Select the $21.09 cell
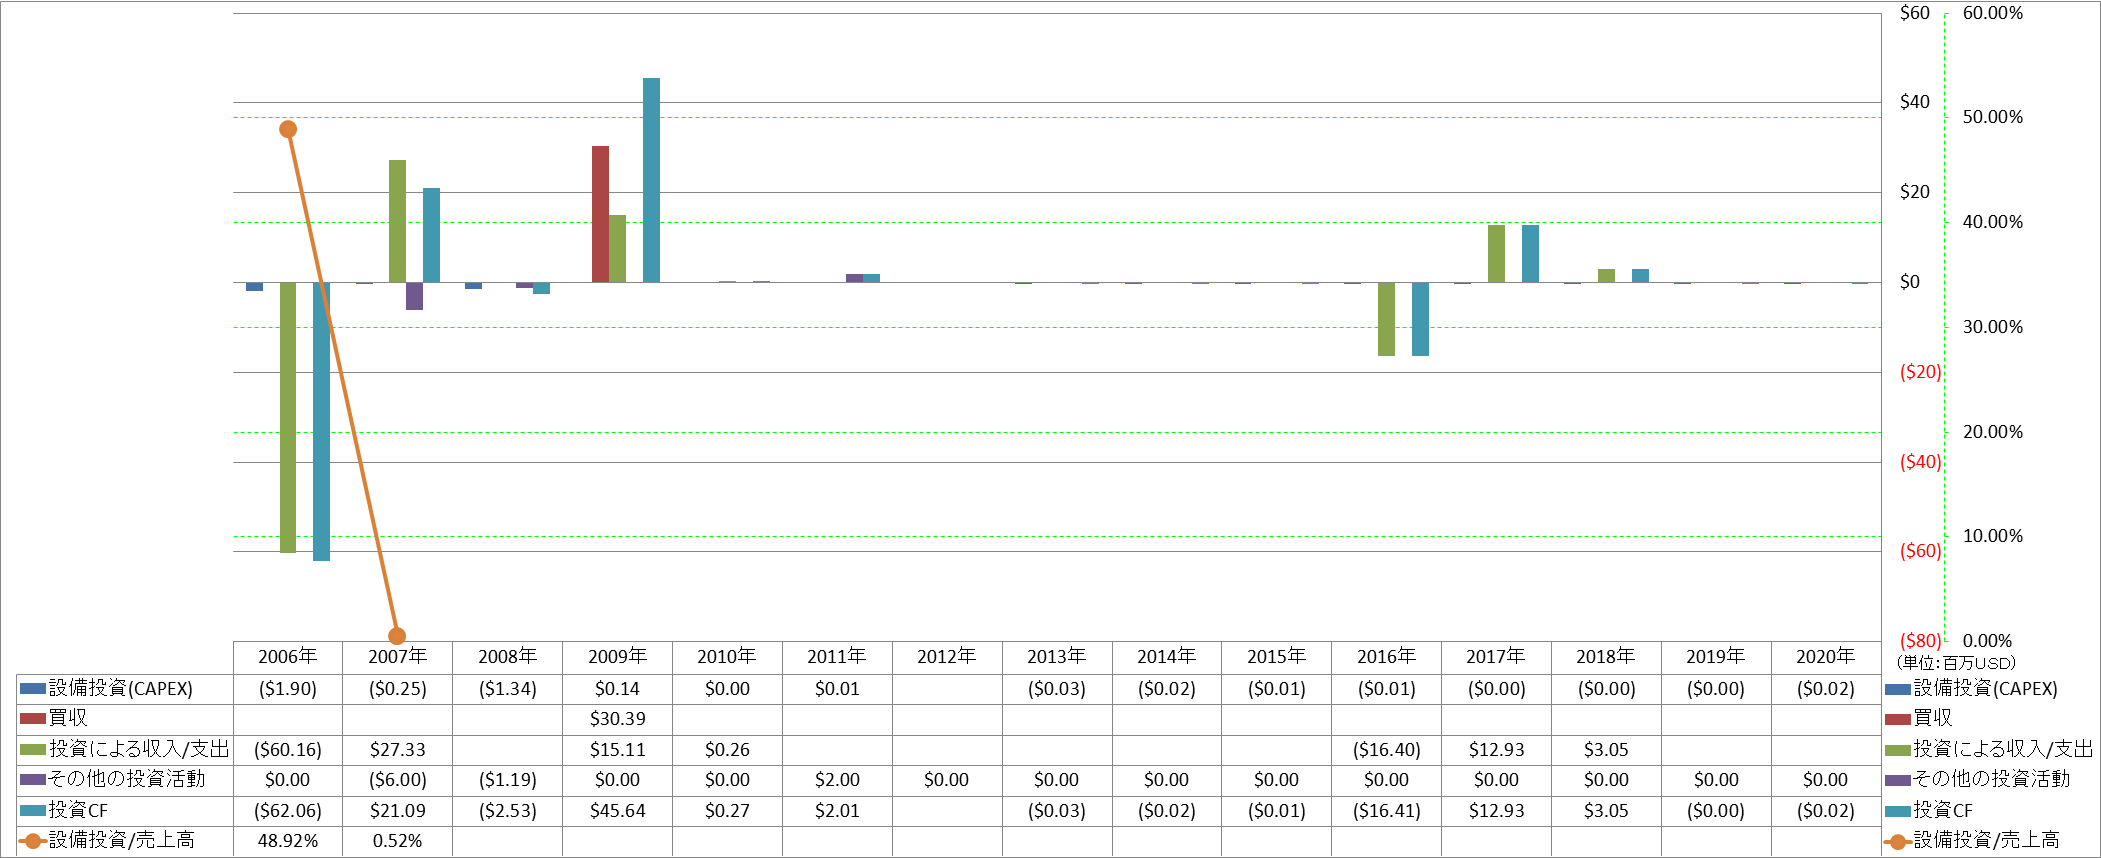 (398, 811)
